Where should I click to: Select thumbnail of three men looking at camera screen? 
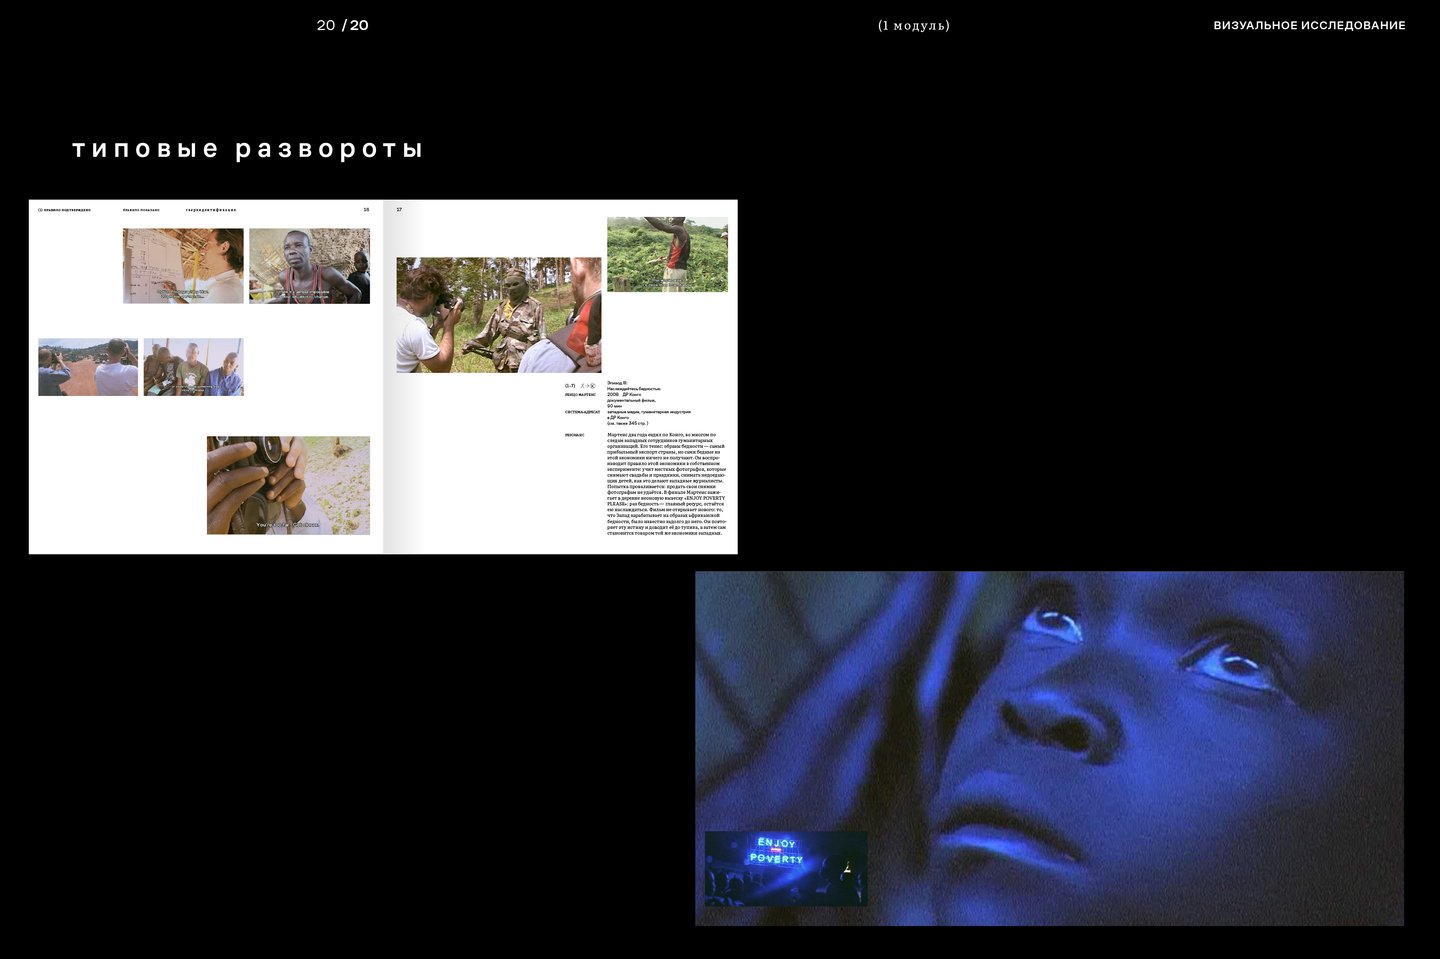click(x=194, y=367)
